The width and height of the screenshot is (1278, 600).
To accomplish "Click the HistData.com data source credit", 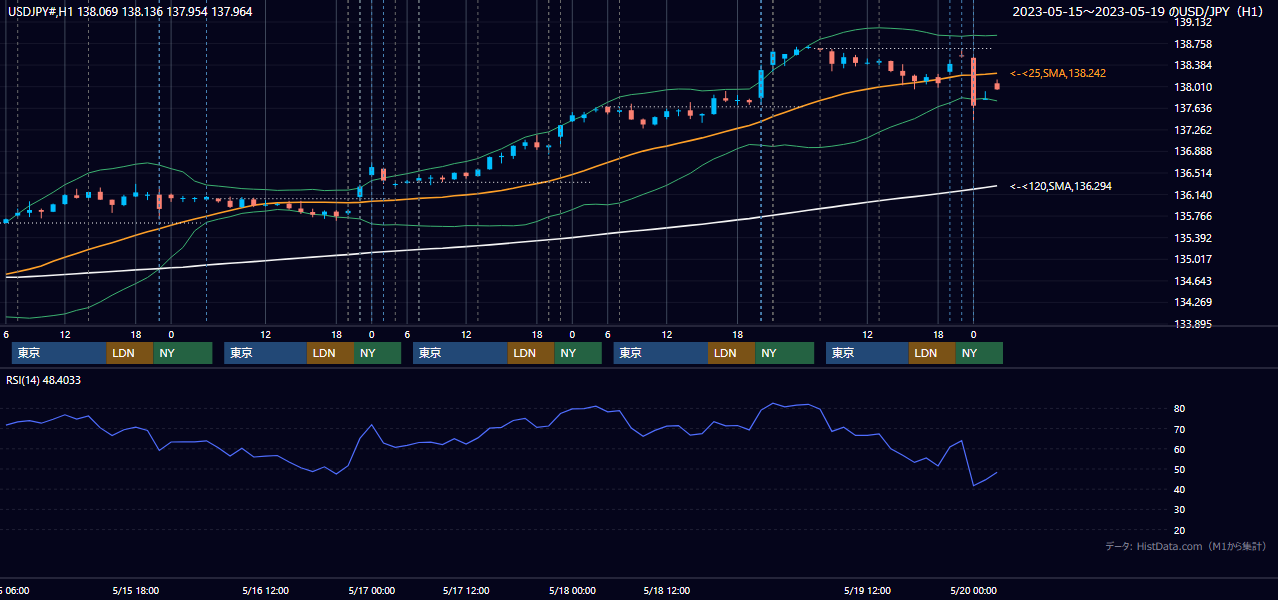I will coord(1185,546).
